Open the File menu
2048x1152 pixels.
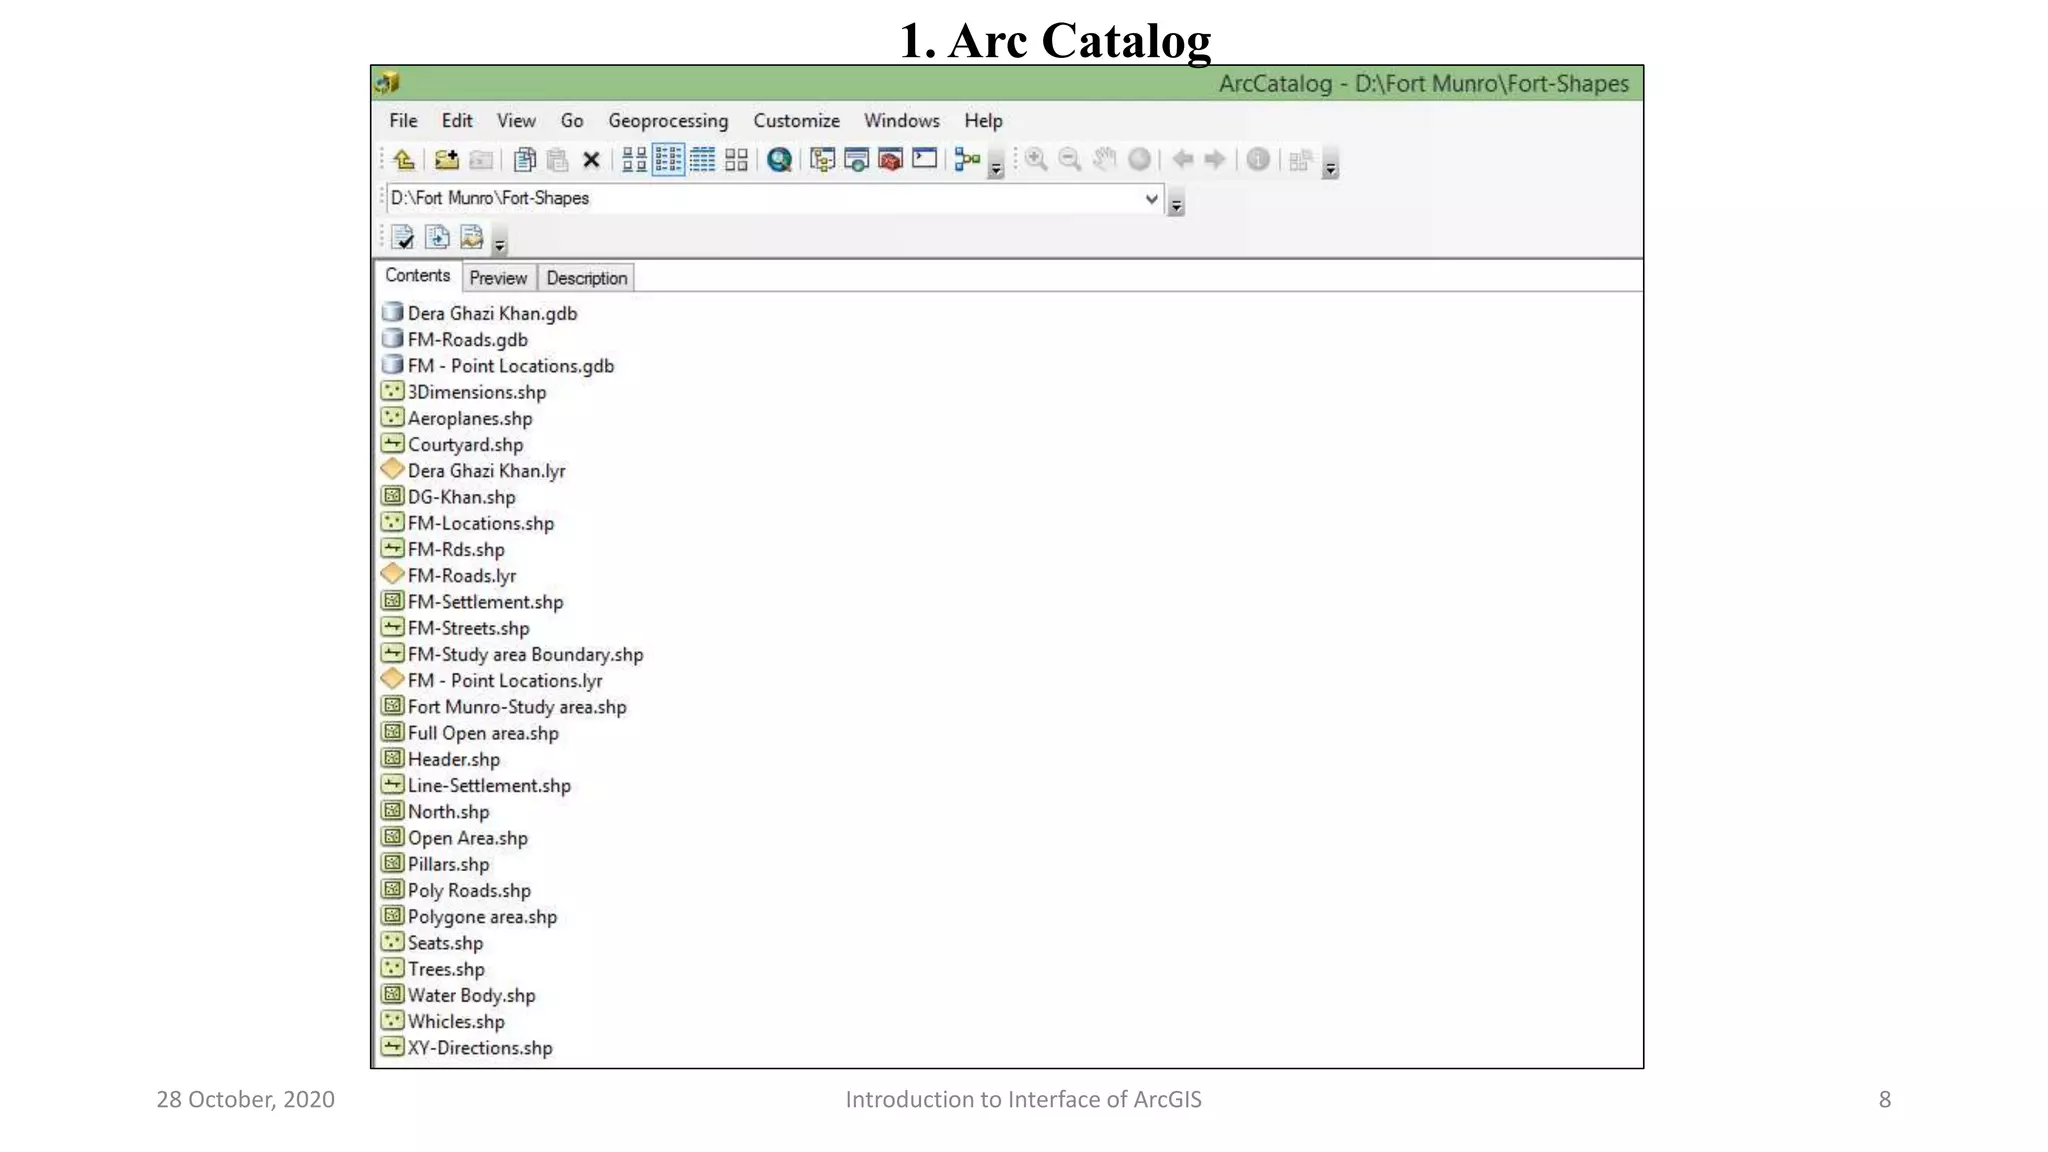pyautogui.click(x=403, y=120)
